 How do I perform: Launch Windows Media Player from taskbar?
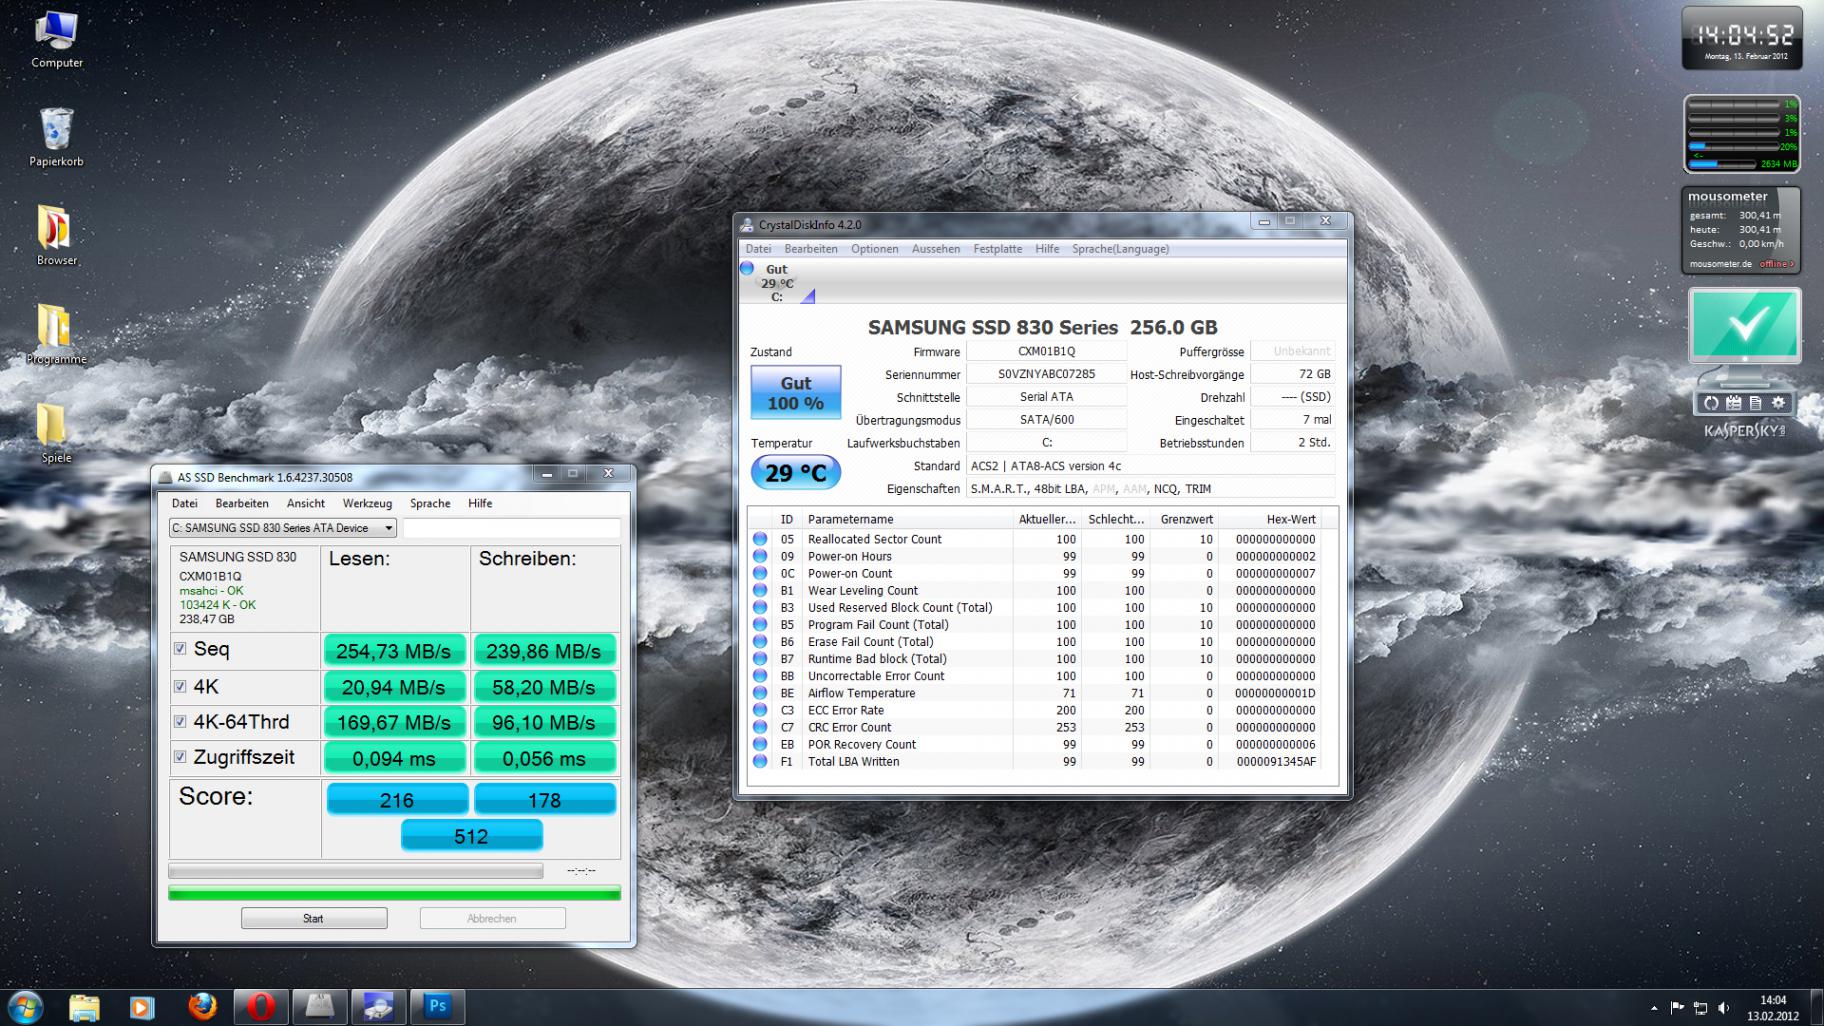tap(143, 1007)
